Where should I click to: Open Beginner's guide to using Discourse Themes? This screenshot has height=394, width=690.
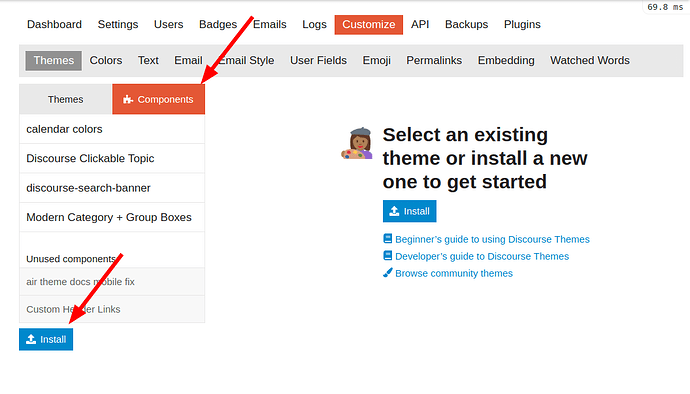coord(492,239)
